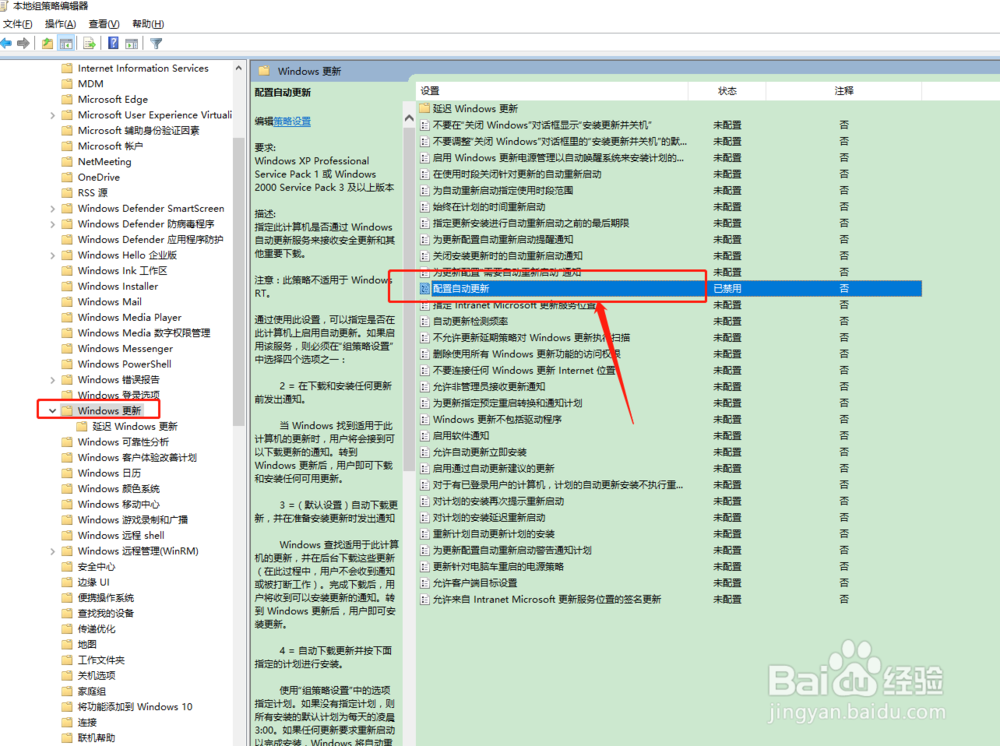This screenshot has height=746, width=1000.
Task: Click the Back navigation arrow
Action: pos(8,42)
